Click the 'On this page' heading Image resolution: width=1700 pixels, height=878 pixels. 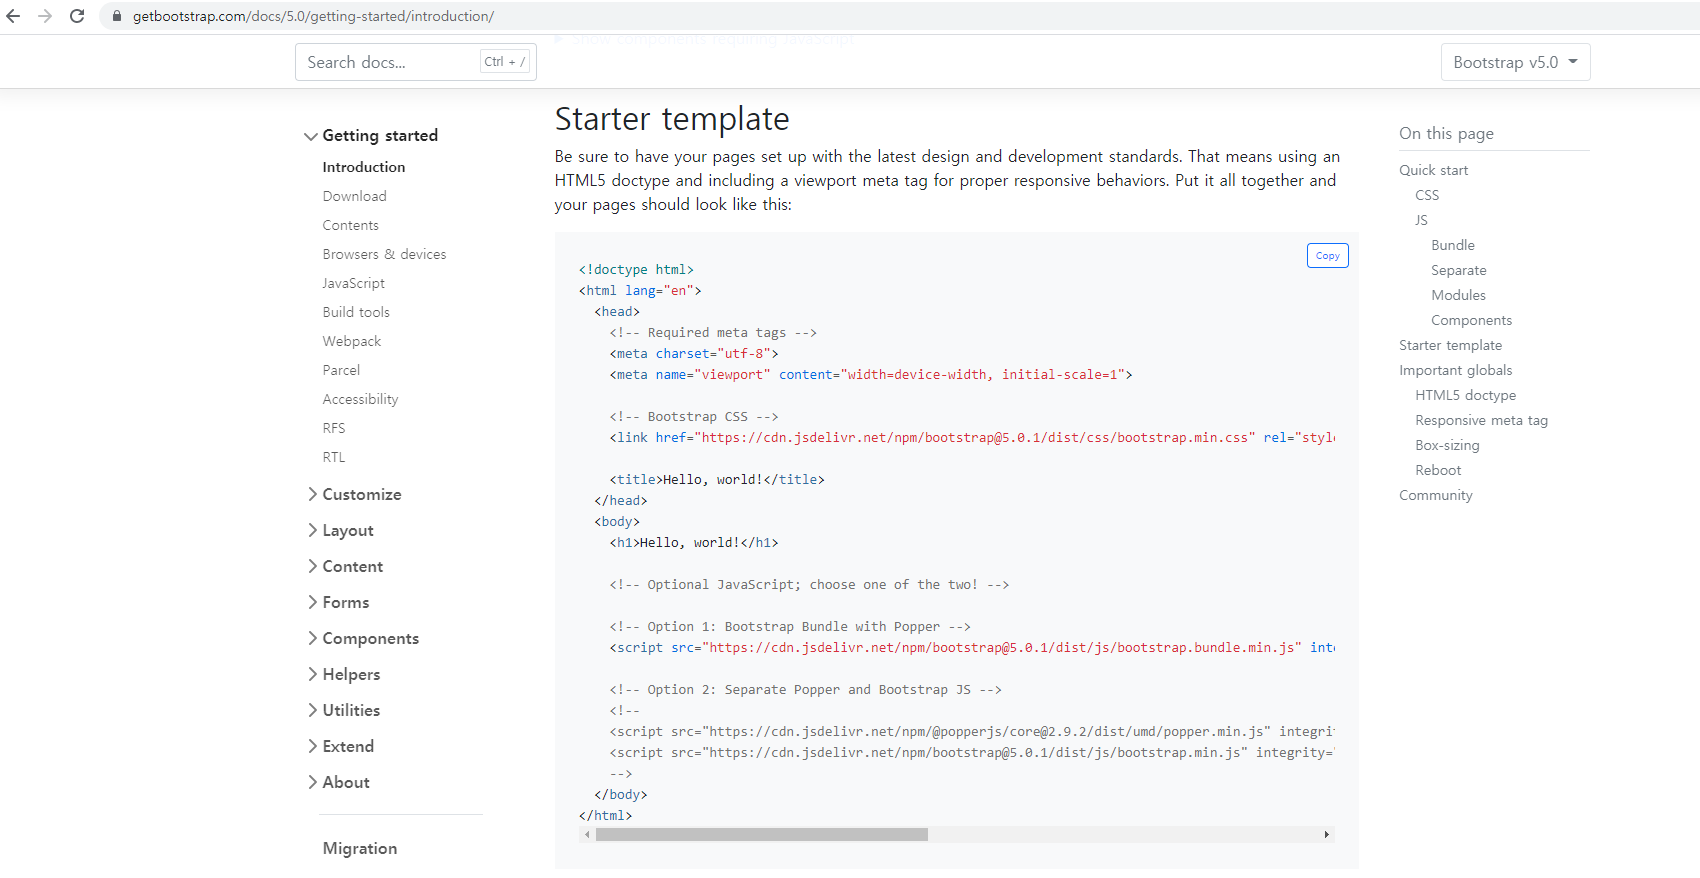pos(1446,134)
